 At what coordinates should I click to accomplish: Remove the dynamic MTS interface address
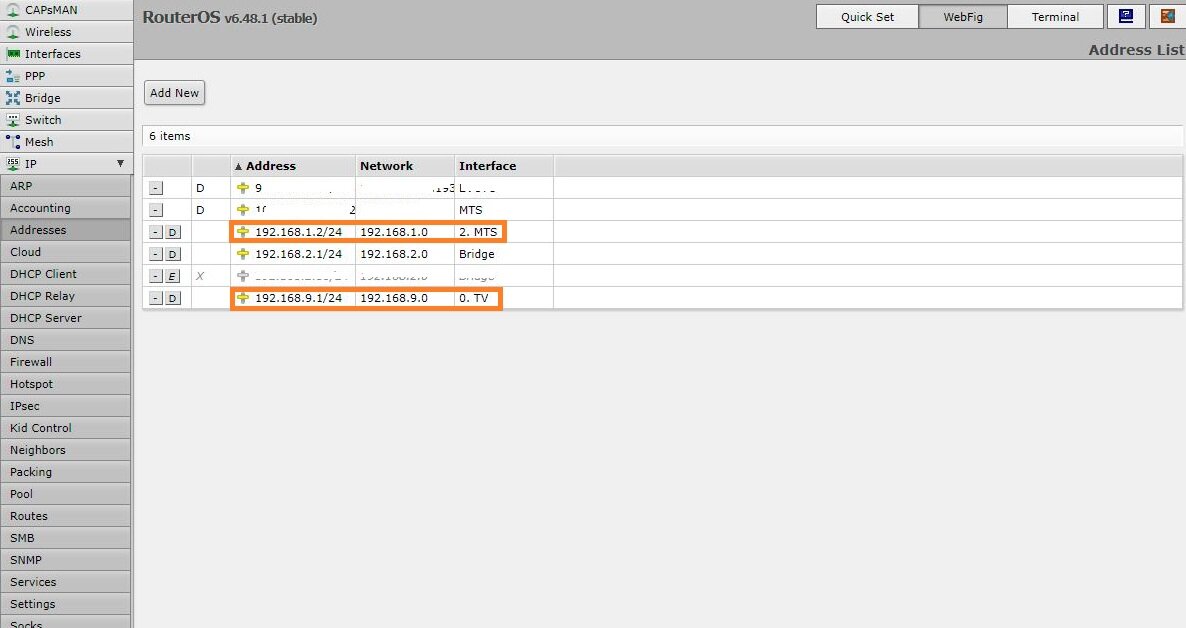tap(156, 210)
